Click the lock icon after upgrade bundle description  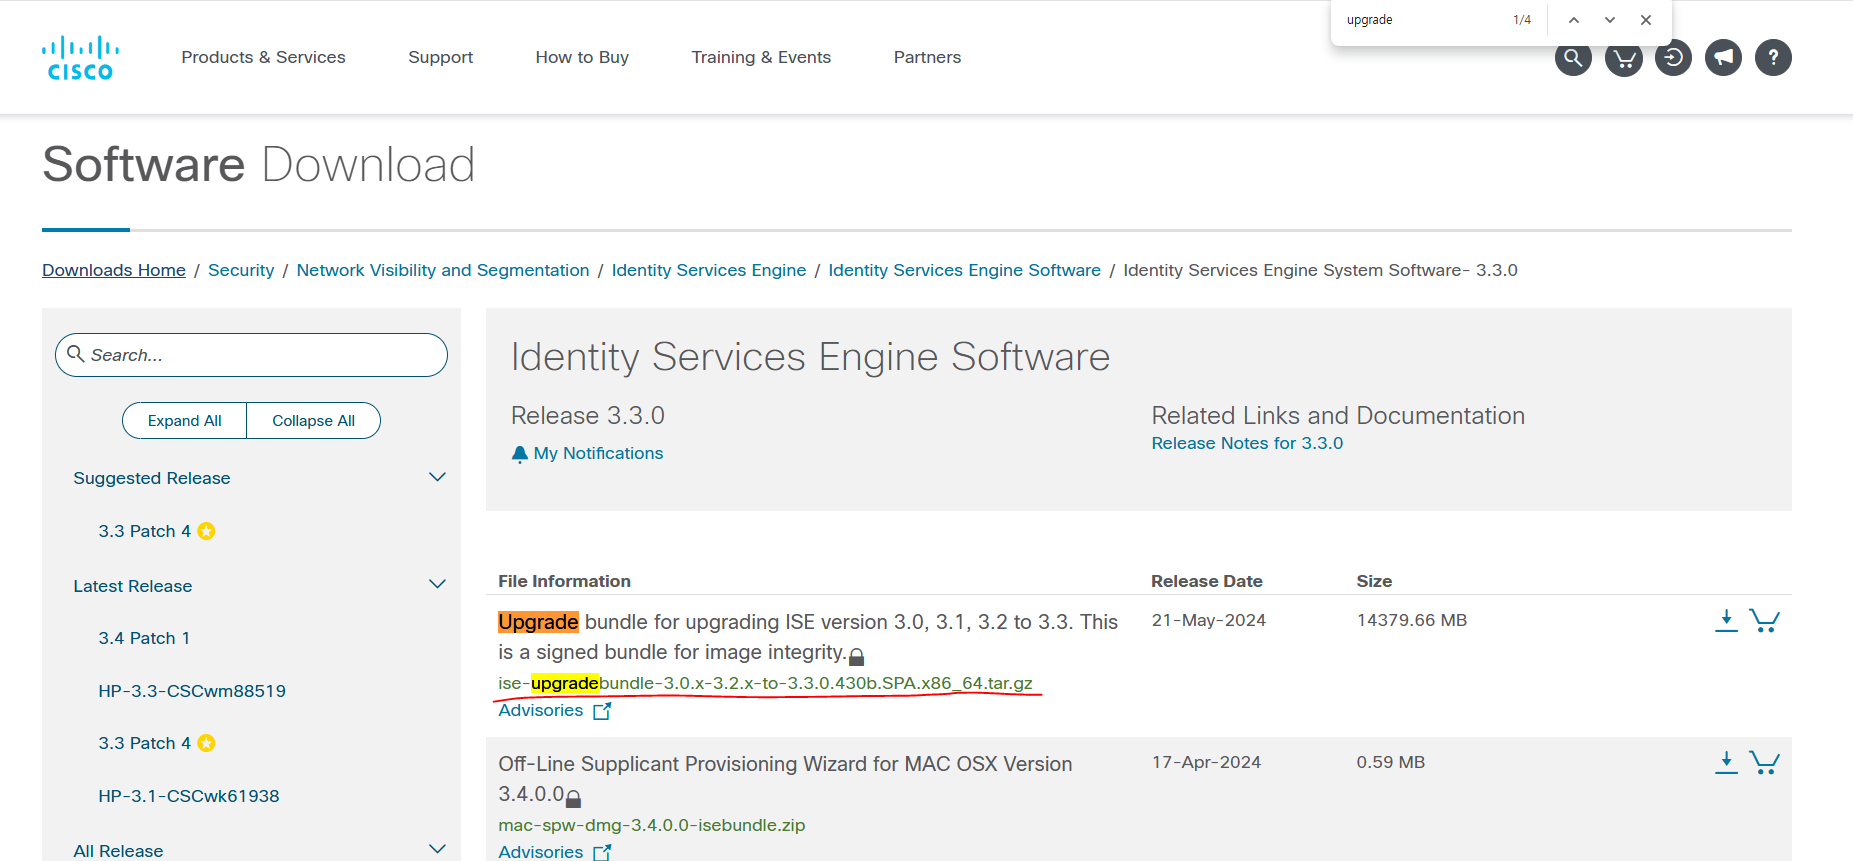(x=856, y=656)
